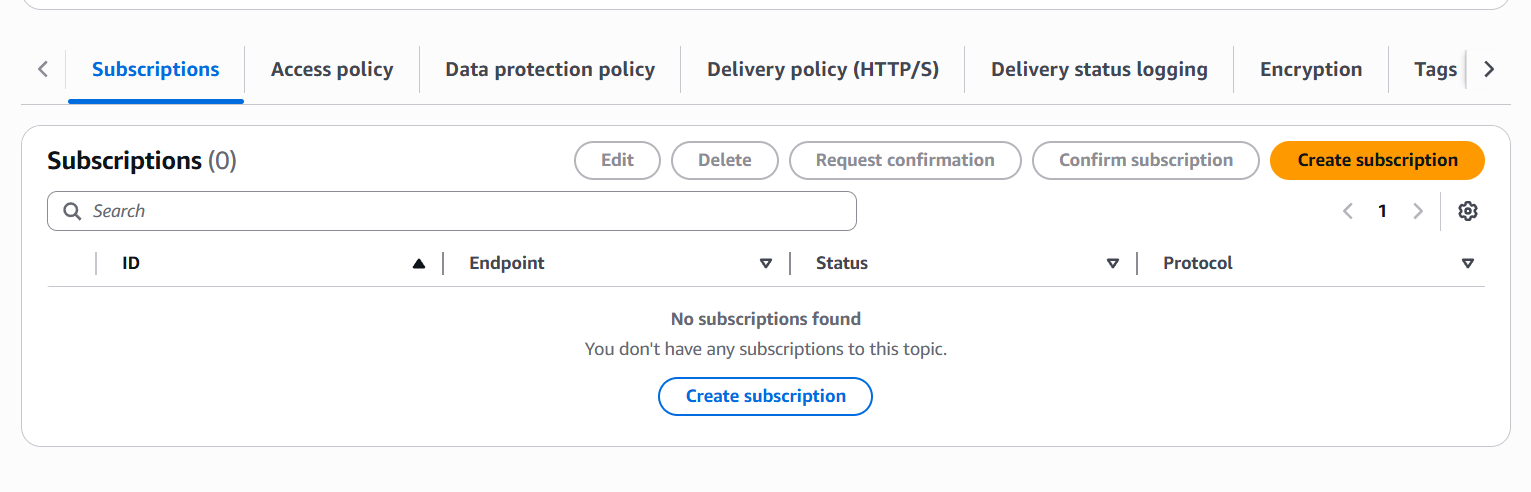Click the outlined Create subscription button
The height and width of the screenshot is (492, 1531).
click(766, 396)
